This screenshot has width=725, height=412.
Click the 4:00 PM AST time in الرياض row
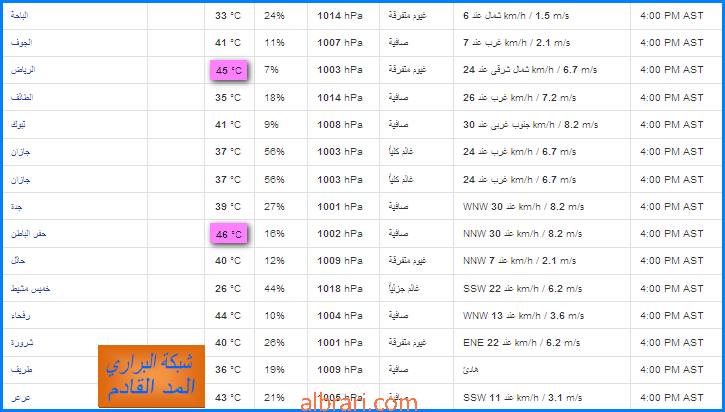672,70
